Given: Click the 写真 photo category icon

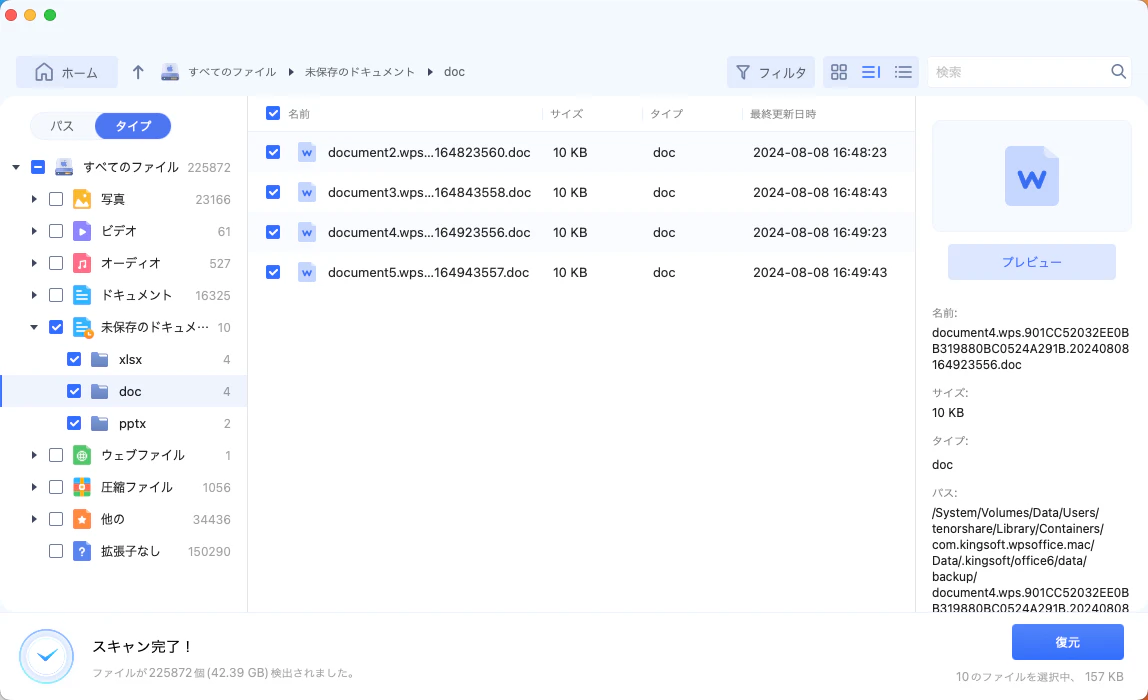Looking at the screenshot, I should tap(82, 199).
